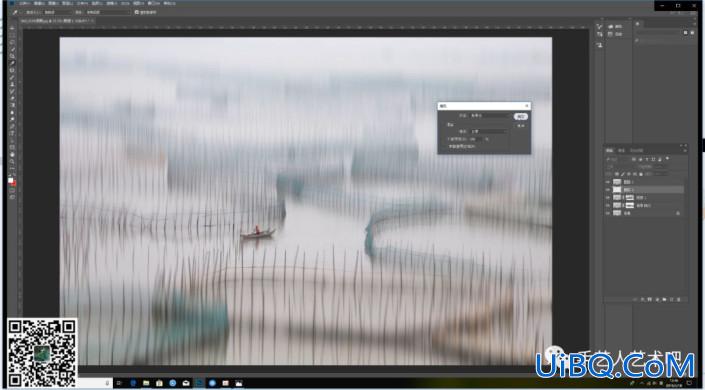
Task: Open the Image menu
Action: coord(54,3)
